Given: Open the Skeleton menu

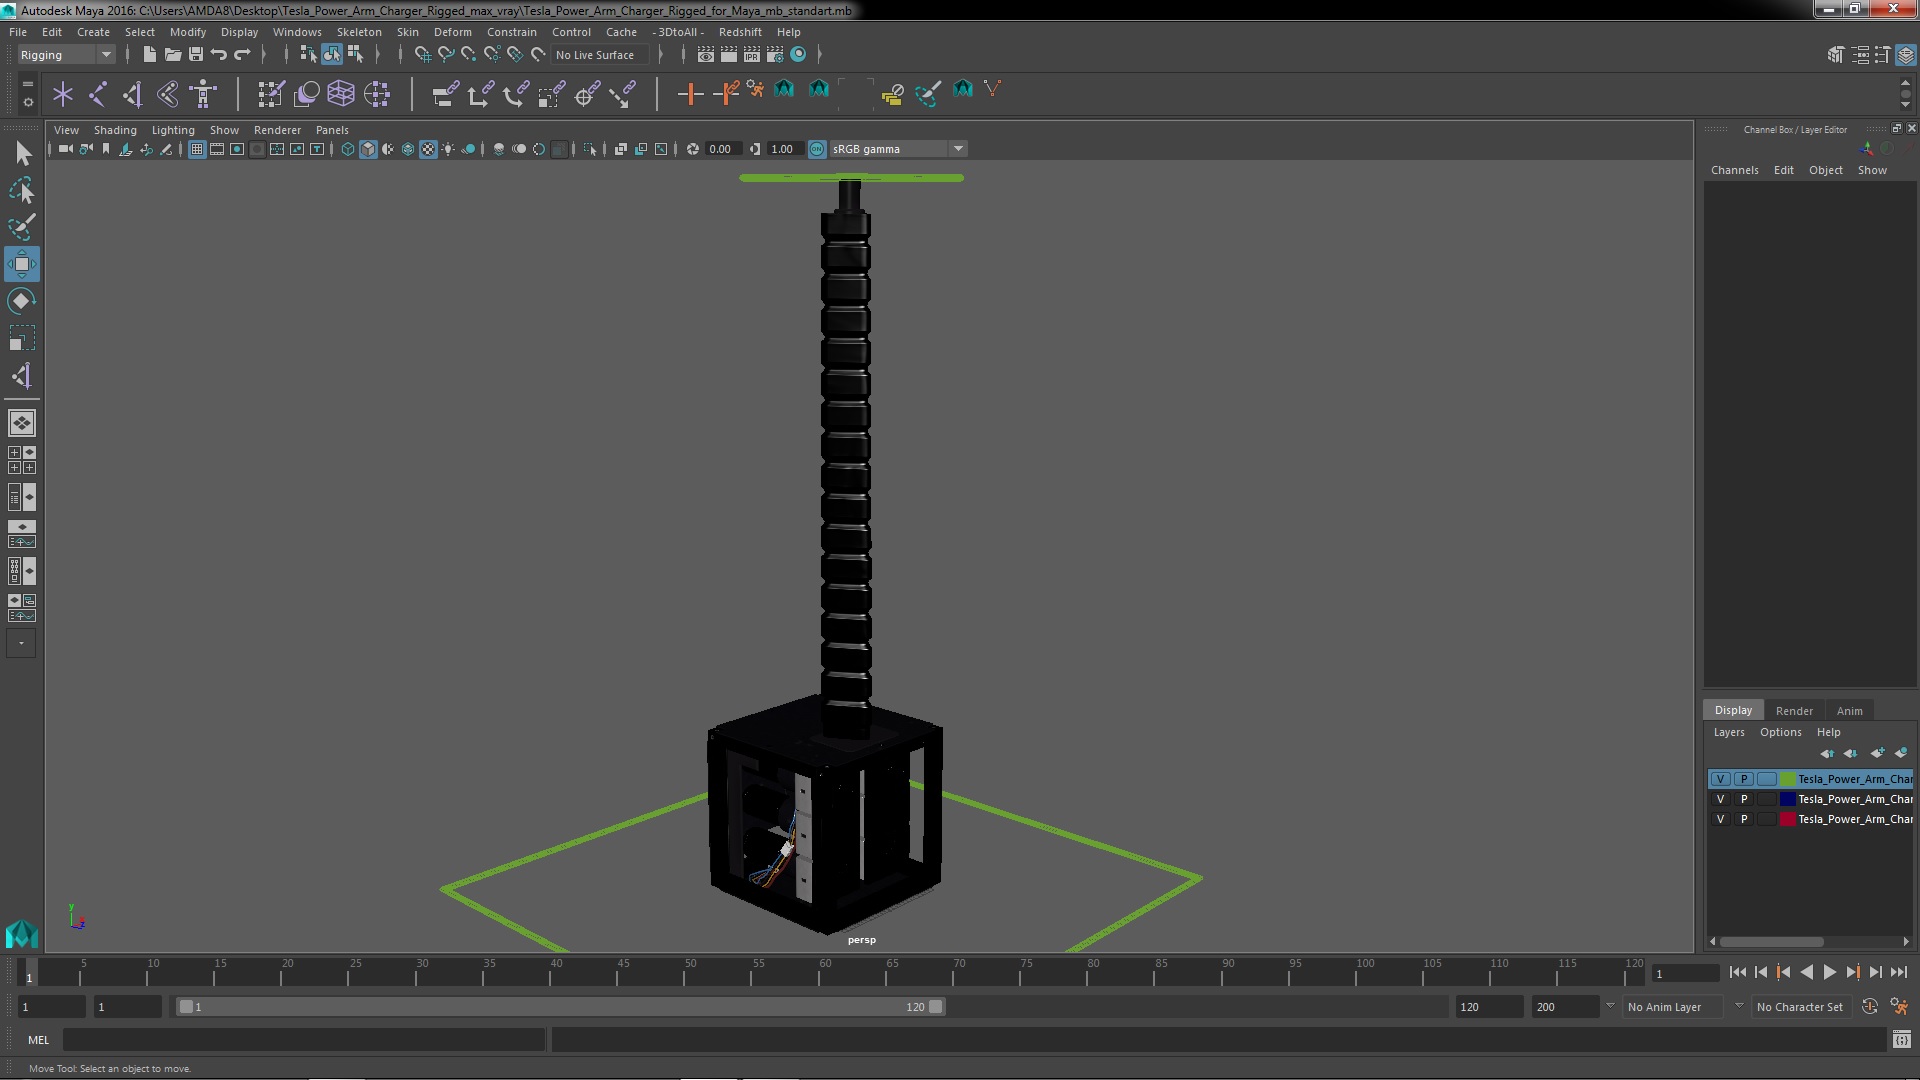Looking at the screenshot, I should (x=359, y=32).
